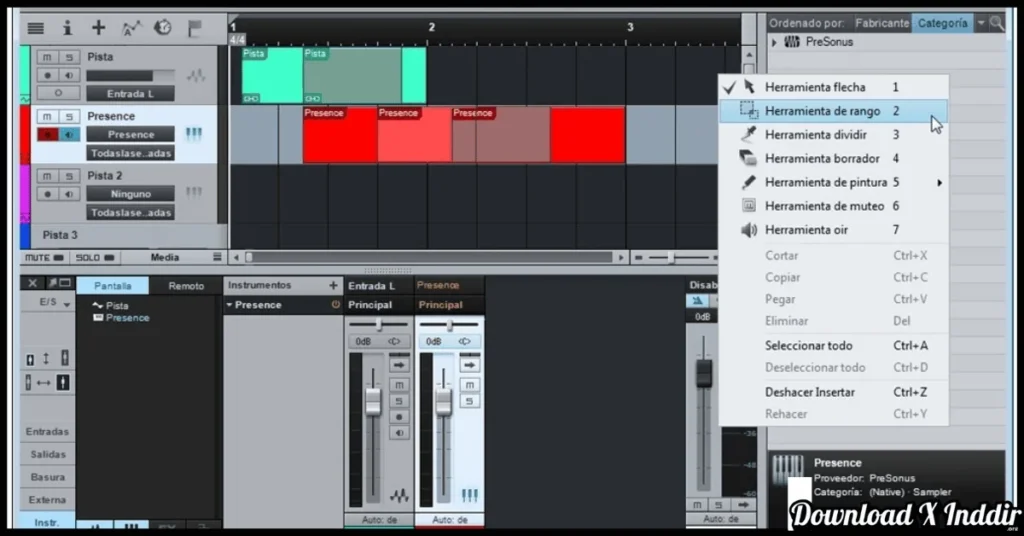Solo the Pista 2 track
The image size is (1024, 536).
(69, 176)
